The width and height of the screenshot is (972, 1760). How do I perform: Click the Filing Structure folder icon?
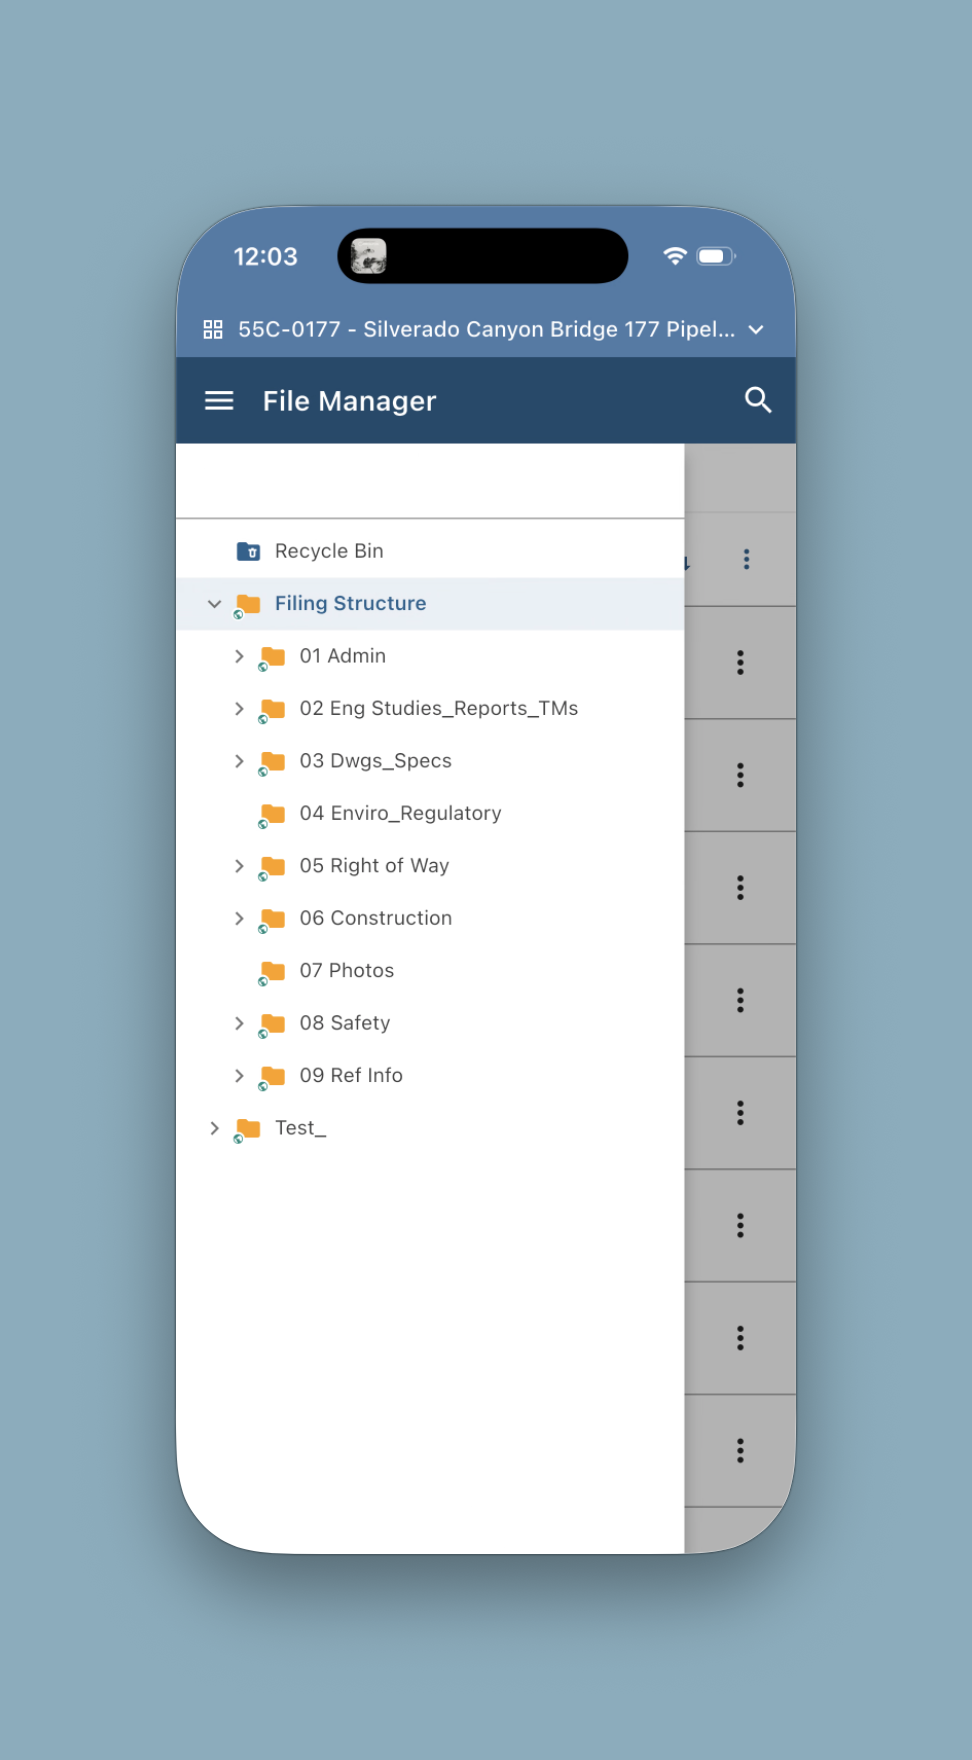pyautogui.click(x=247, y=604)
